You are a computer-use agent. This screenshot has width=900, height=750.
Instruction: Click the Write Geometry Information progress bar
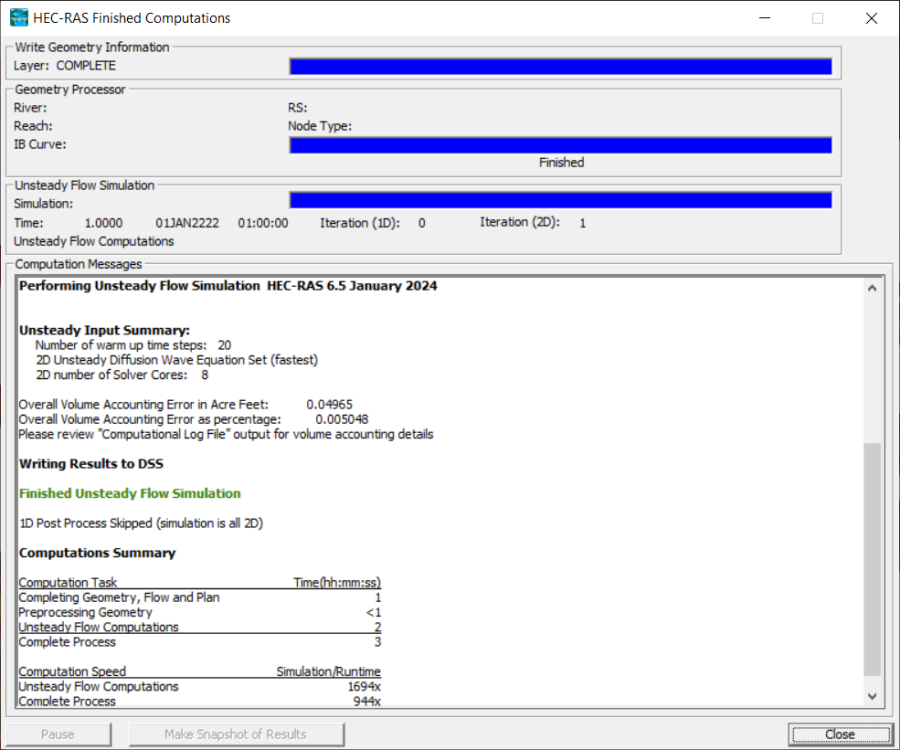(561, 67)
